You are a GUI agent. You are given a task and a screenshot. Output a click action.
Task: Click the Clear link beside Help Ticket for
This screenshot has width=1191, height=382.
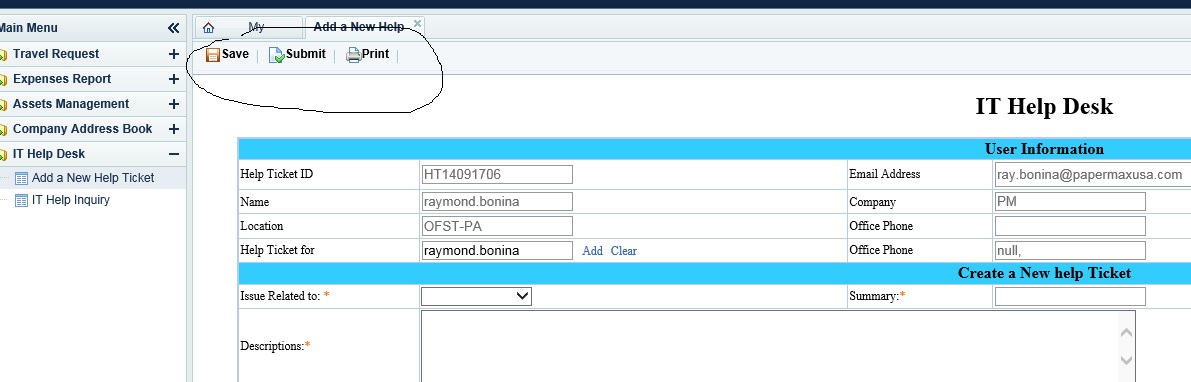click(624, 251)
